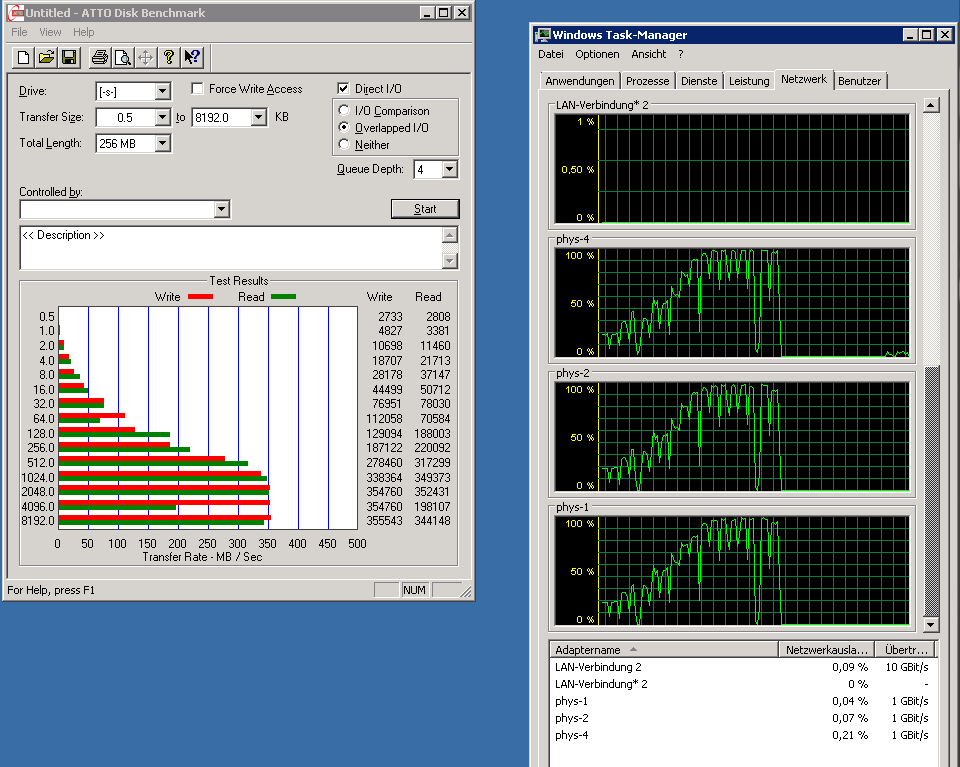The height and width of the screenshot is (767, 960).
Task: Click the Start benchmark button
Action: [425, 209]
